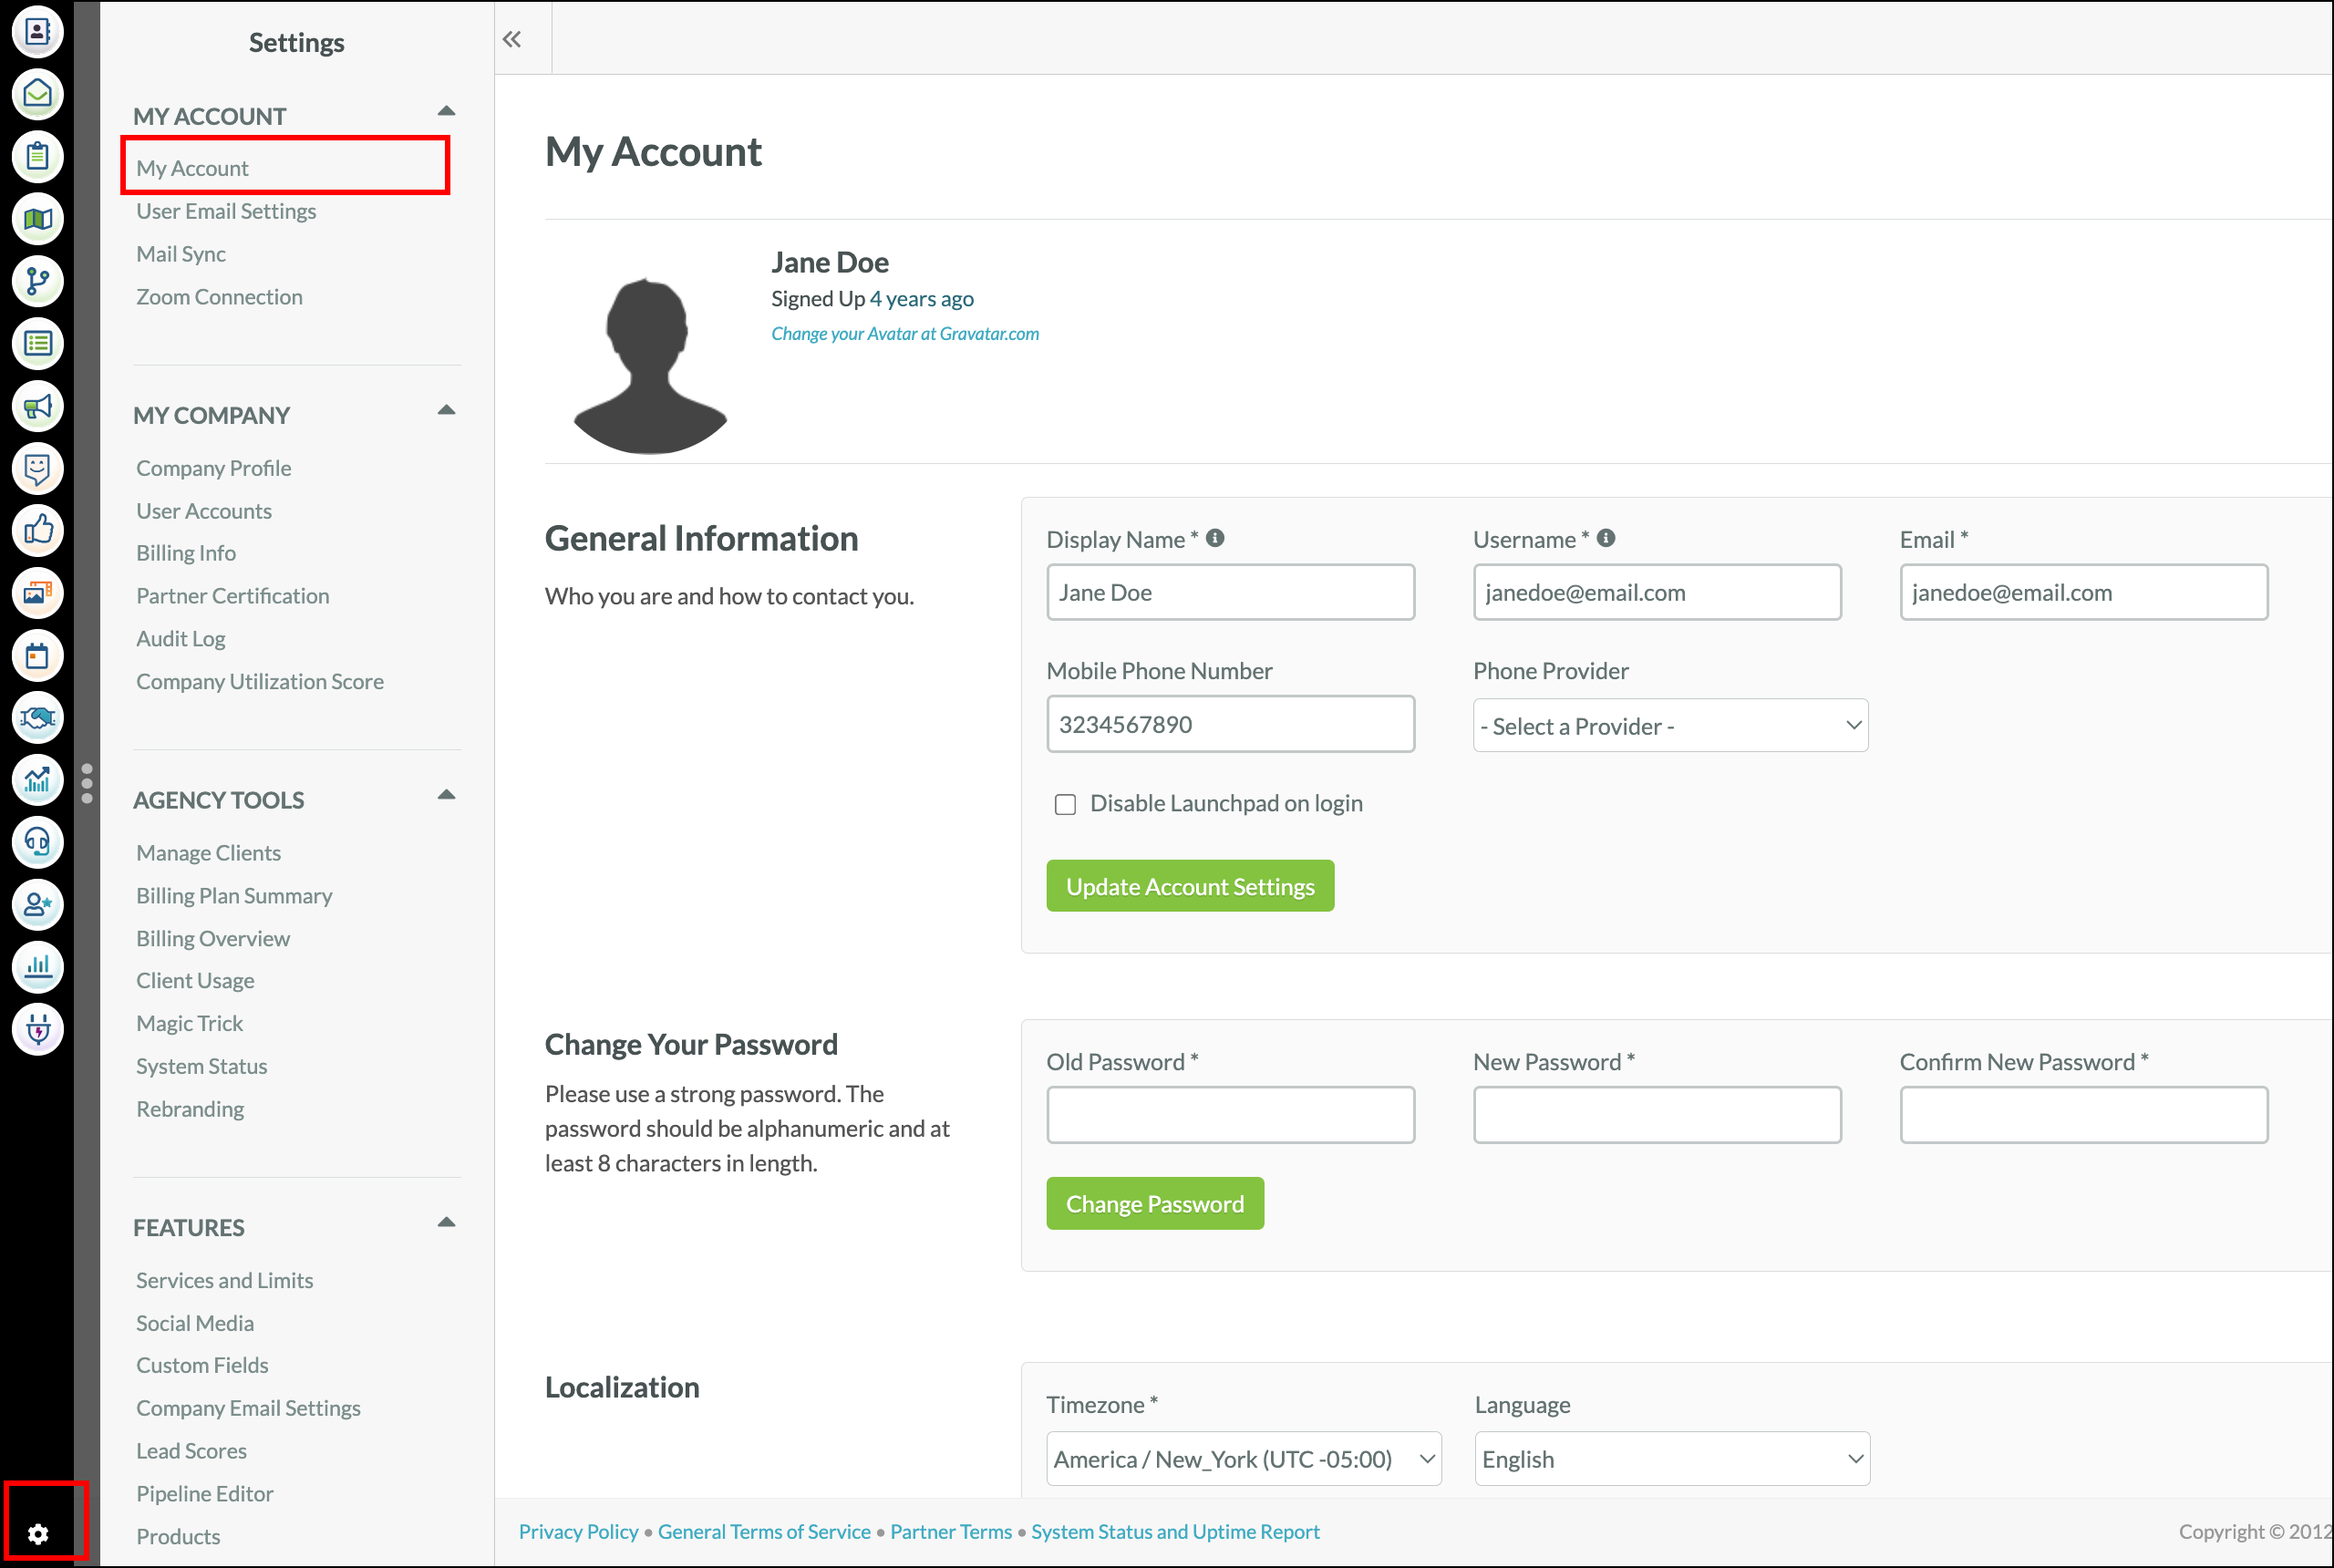Open Change your Avatar at Gravatar.com link
Image resolution: width=2334 pixels, height=1568 pixels.
pos(904,334)
